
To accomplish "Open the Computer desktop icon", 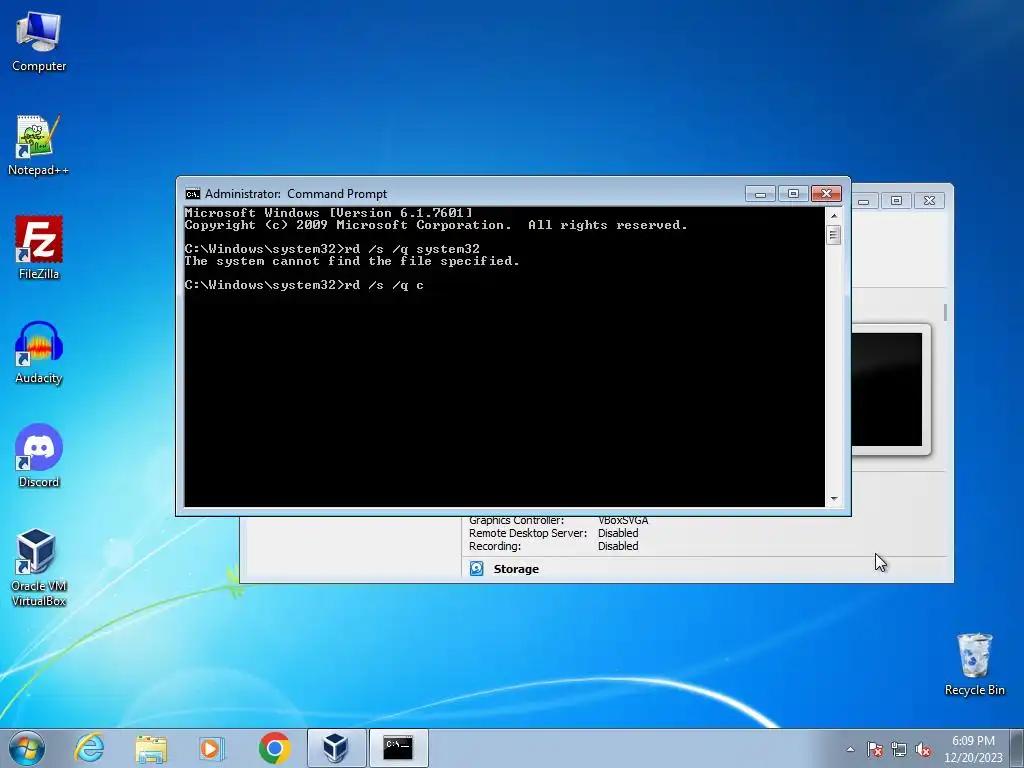I will click(39, 40).
